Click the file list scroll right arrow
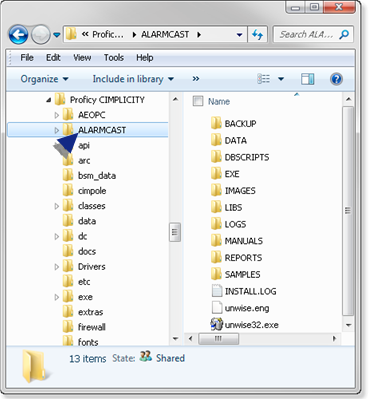This screenshot has height=399, width=370. 334,339
